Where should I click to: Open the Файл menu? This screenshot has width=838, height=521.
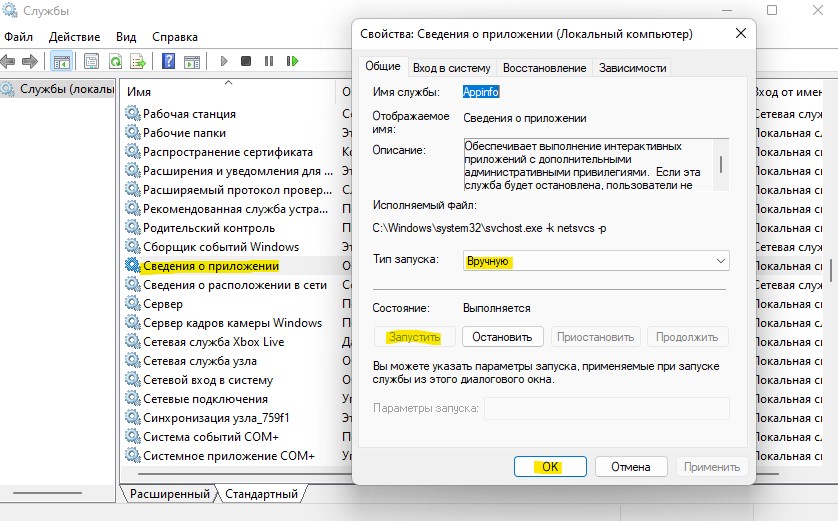click(19, 37)
